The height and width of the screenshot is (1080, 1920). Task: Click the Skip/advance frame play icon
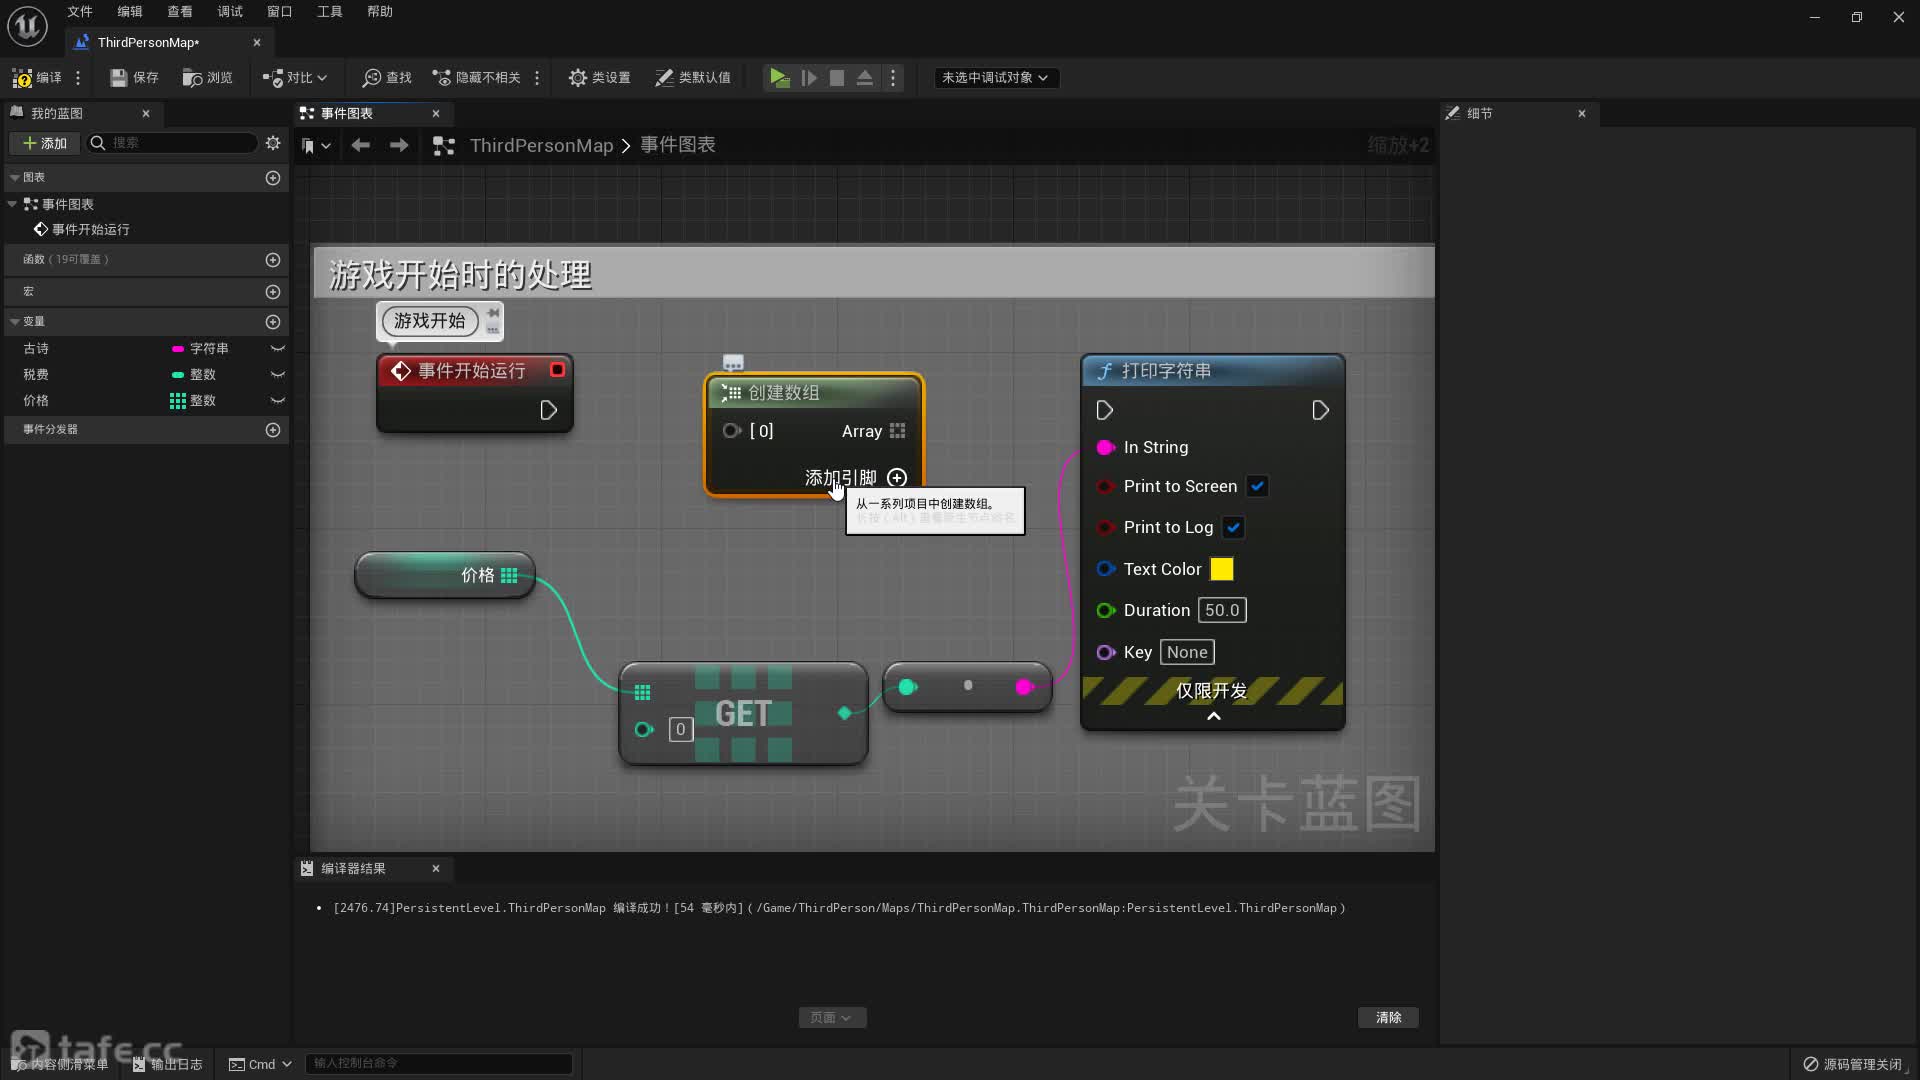pyautogui.click(x=809, y=78)
